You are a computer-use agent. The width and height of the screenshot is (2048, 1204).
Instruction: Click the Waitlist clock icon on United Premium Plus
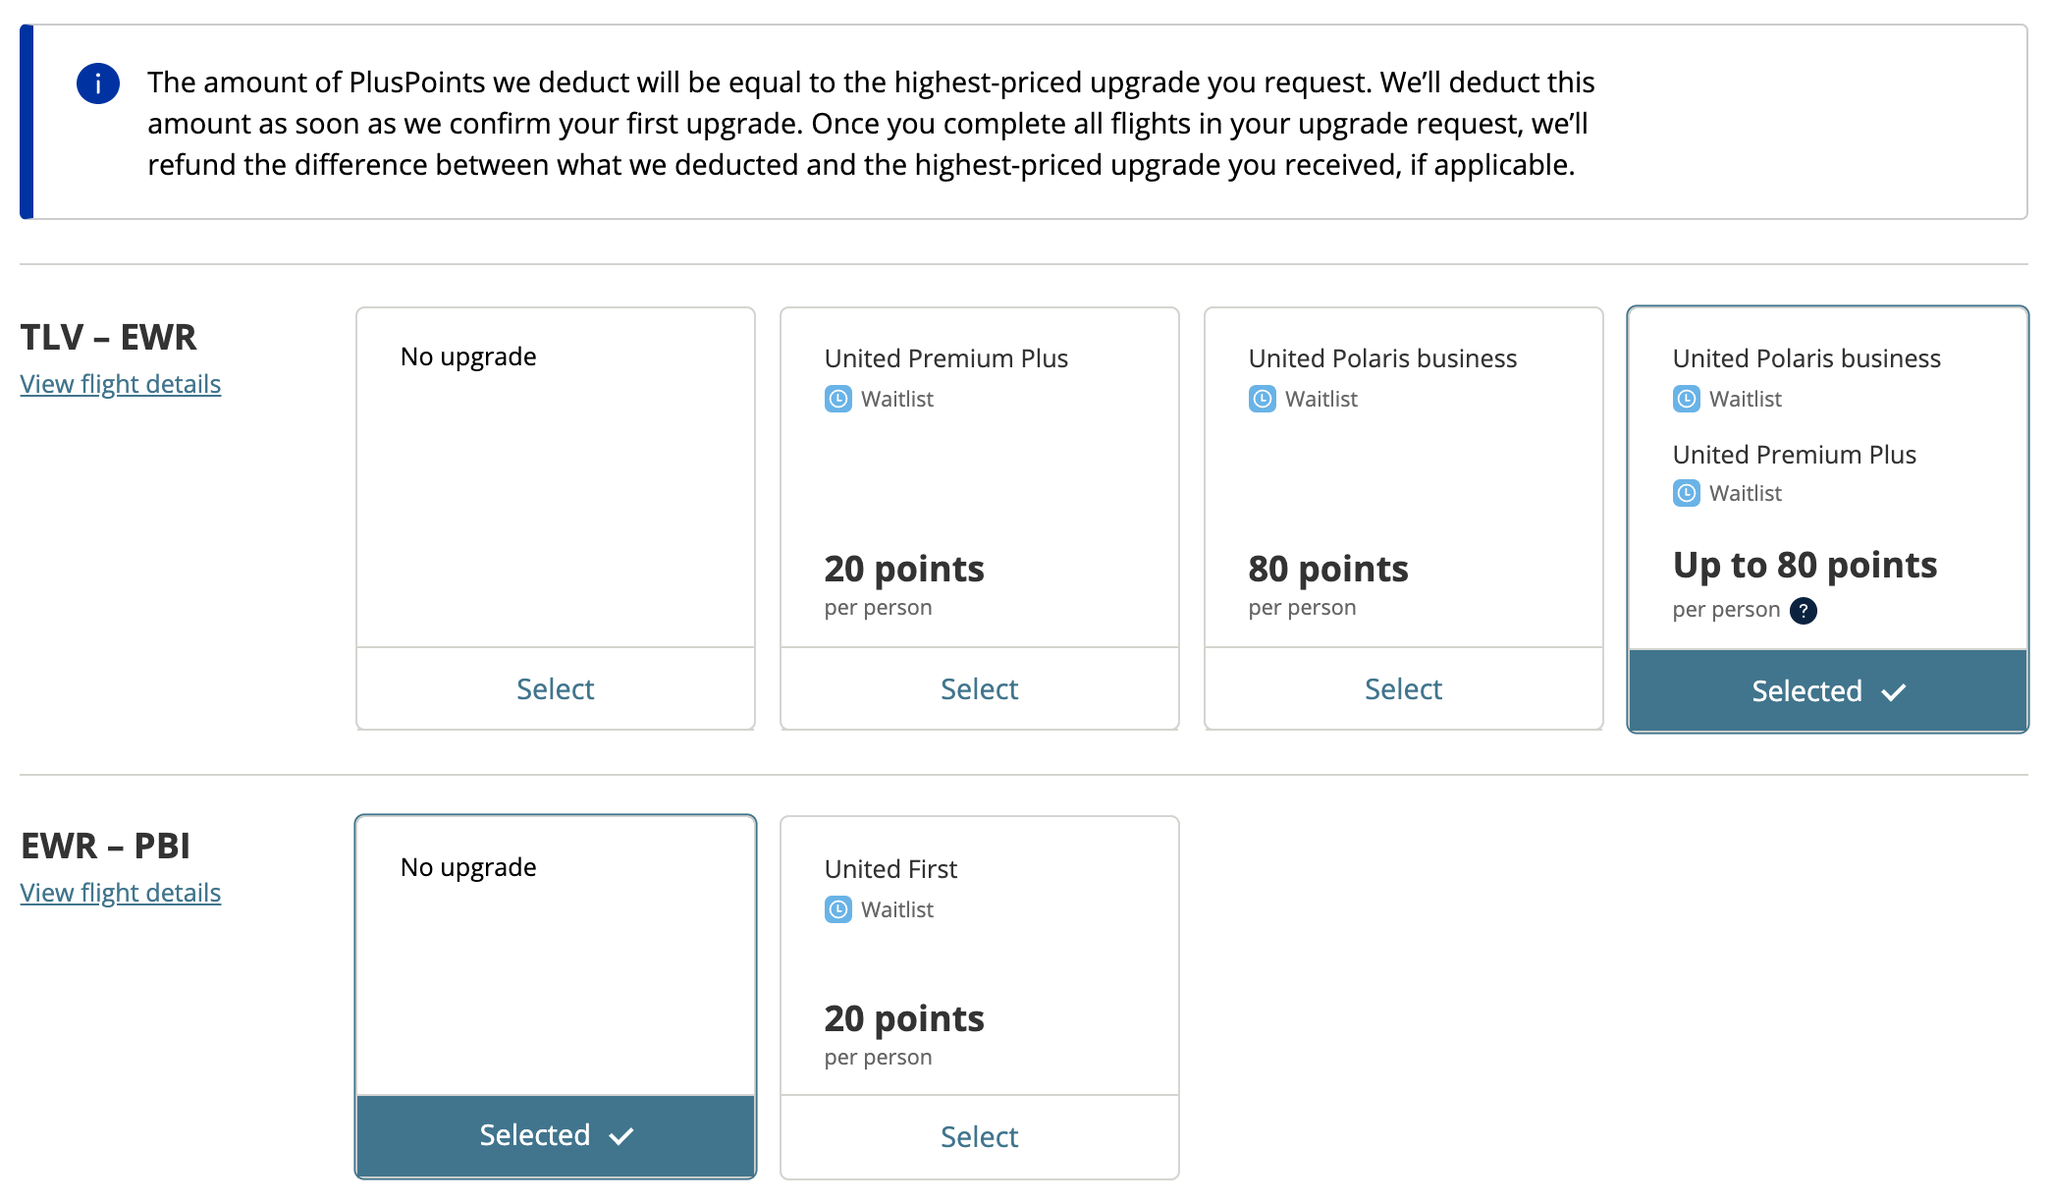point(837,399)
